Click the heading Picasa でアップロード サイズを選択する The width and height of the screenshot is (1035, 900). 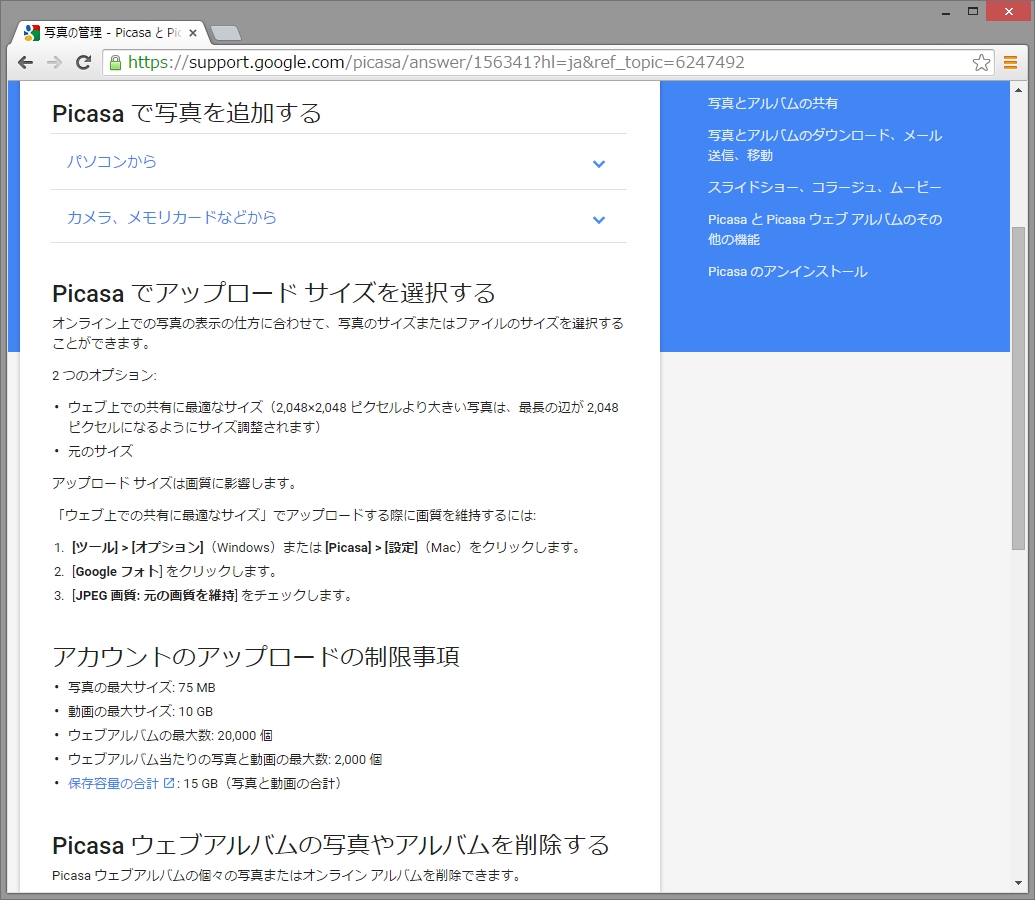point(274,293)
